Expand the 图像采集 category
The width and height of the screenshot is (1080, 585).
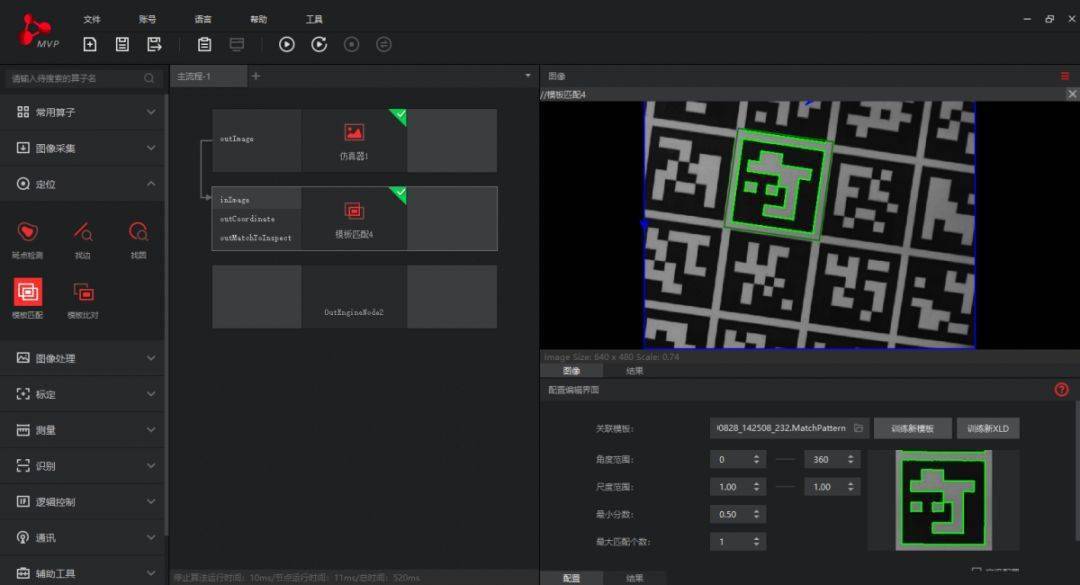coord(83,147)
